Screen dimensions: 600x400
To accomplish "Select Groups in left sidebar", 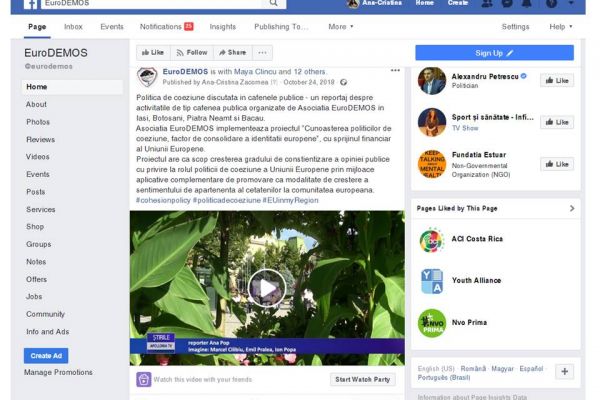I will pos(38,244).
